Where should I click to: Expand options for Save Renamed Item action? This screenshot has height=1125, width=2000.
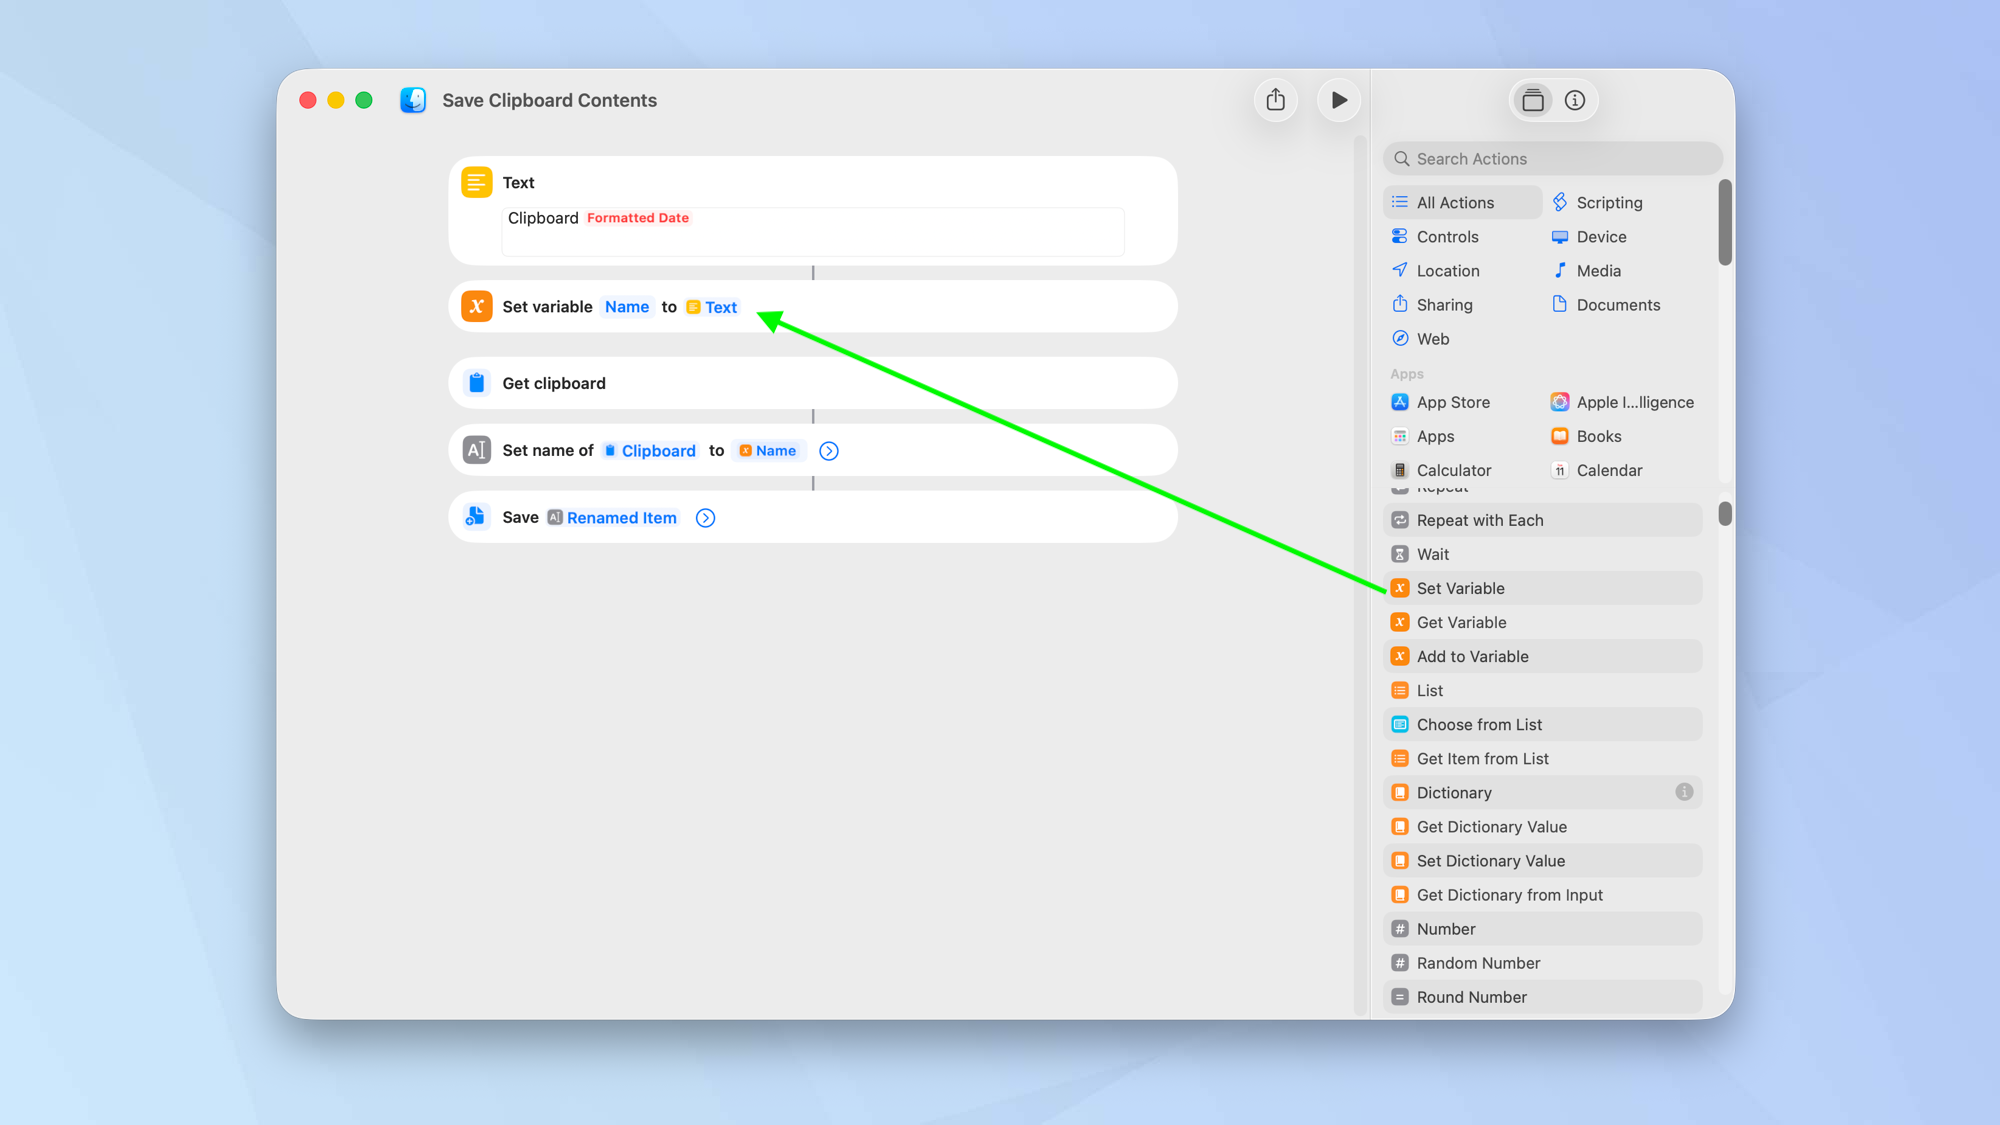pyautogui.click(x=705, y=517)
